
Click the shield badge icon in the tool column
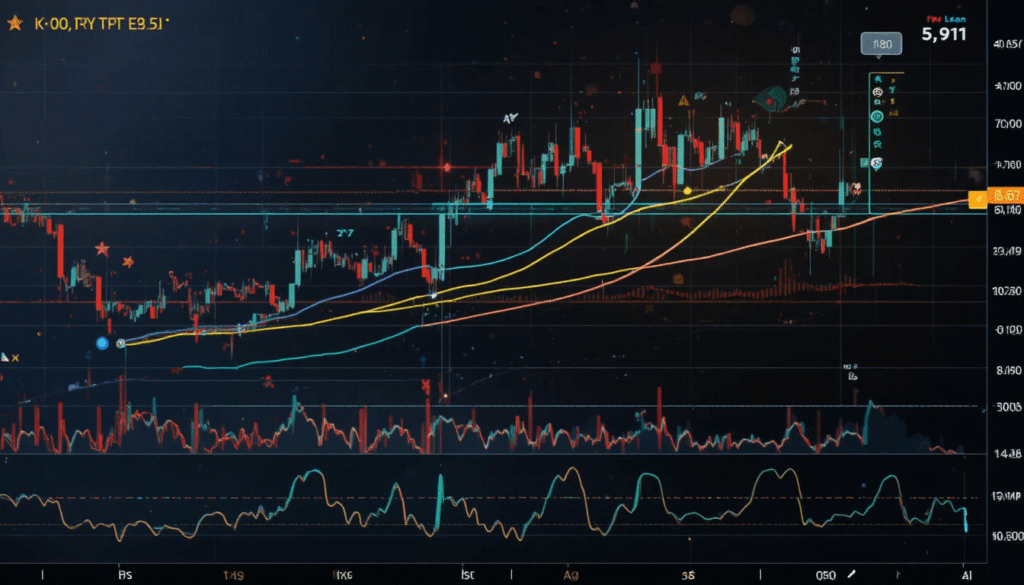pos(877,162)
